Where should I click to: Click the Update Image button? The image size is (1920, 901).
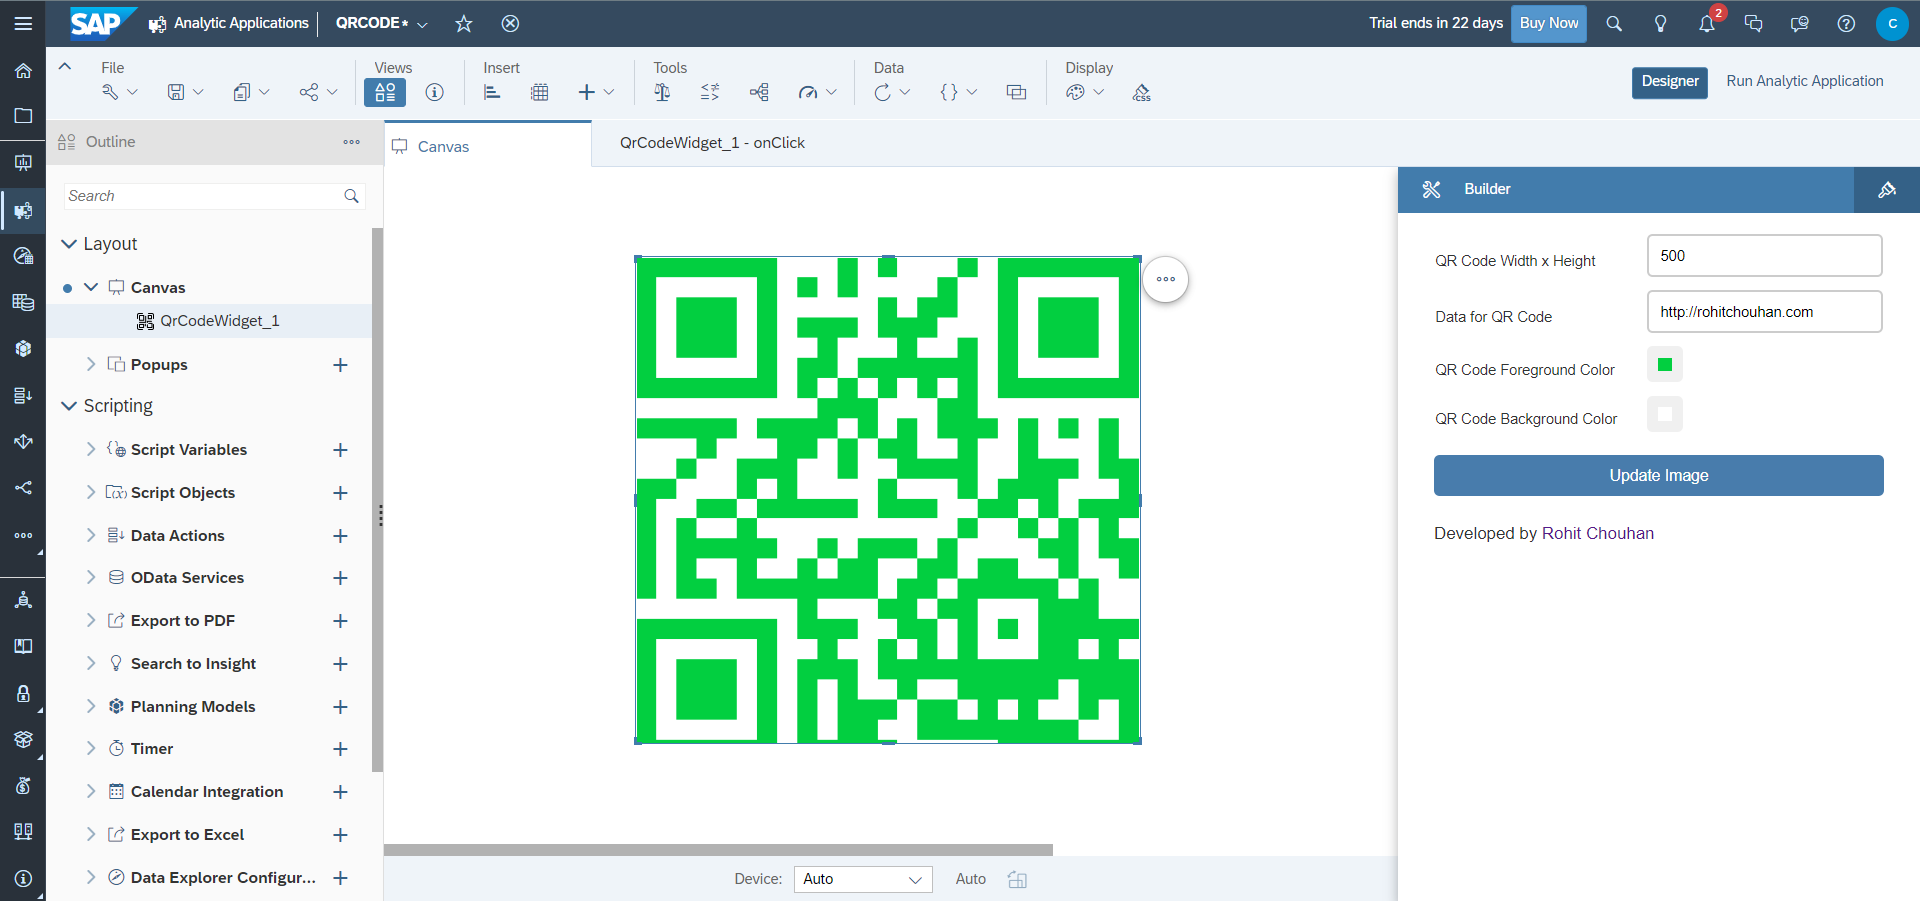pos(1659,476)
